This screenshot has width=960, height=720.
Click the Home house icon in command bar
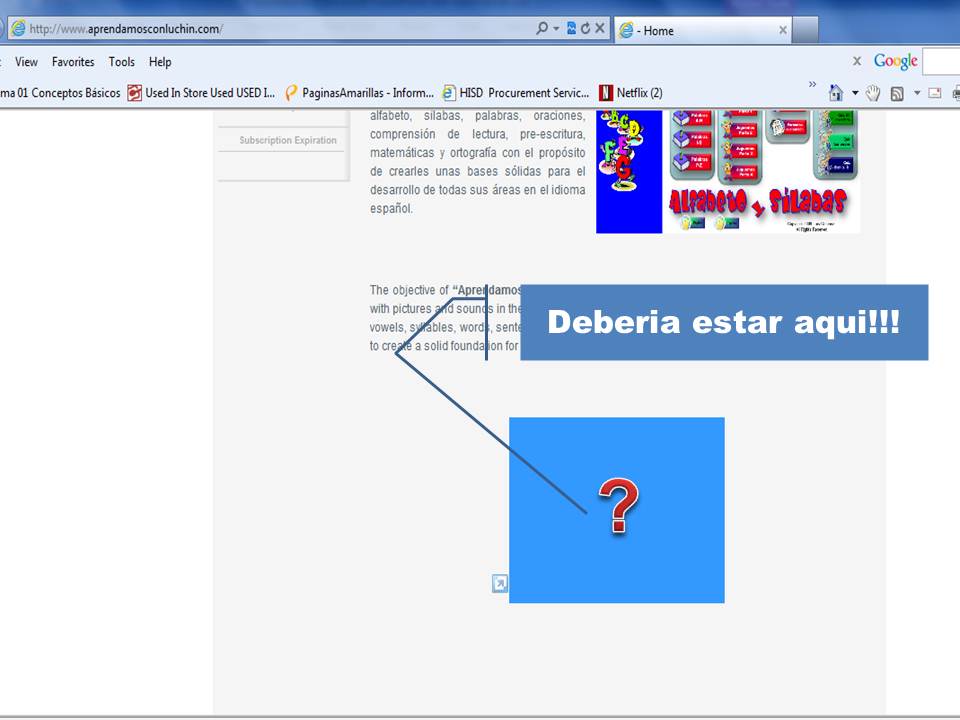tap(836, 93)
